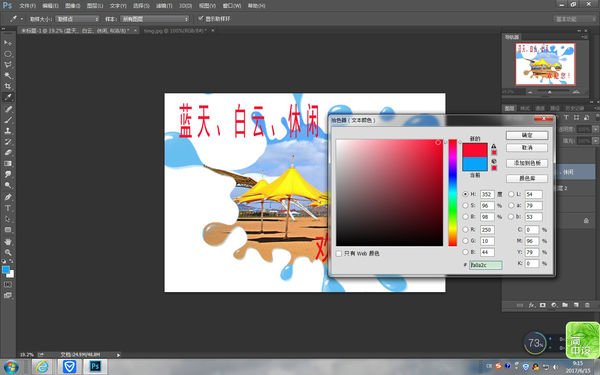Select the Rectangle shape tool
This screenshot has width=600, height=375.
click(x=8, y=230)
